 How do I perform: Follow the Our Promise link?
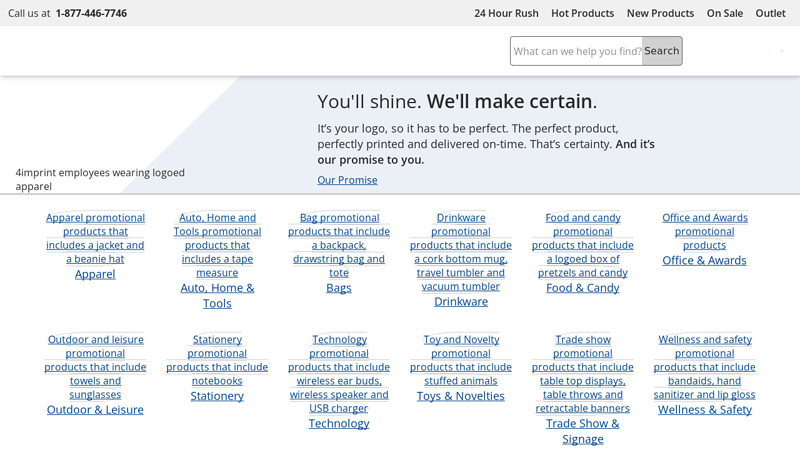click(347, 180)
